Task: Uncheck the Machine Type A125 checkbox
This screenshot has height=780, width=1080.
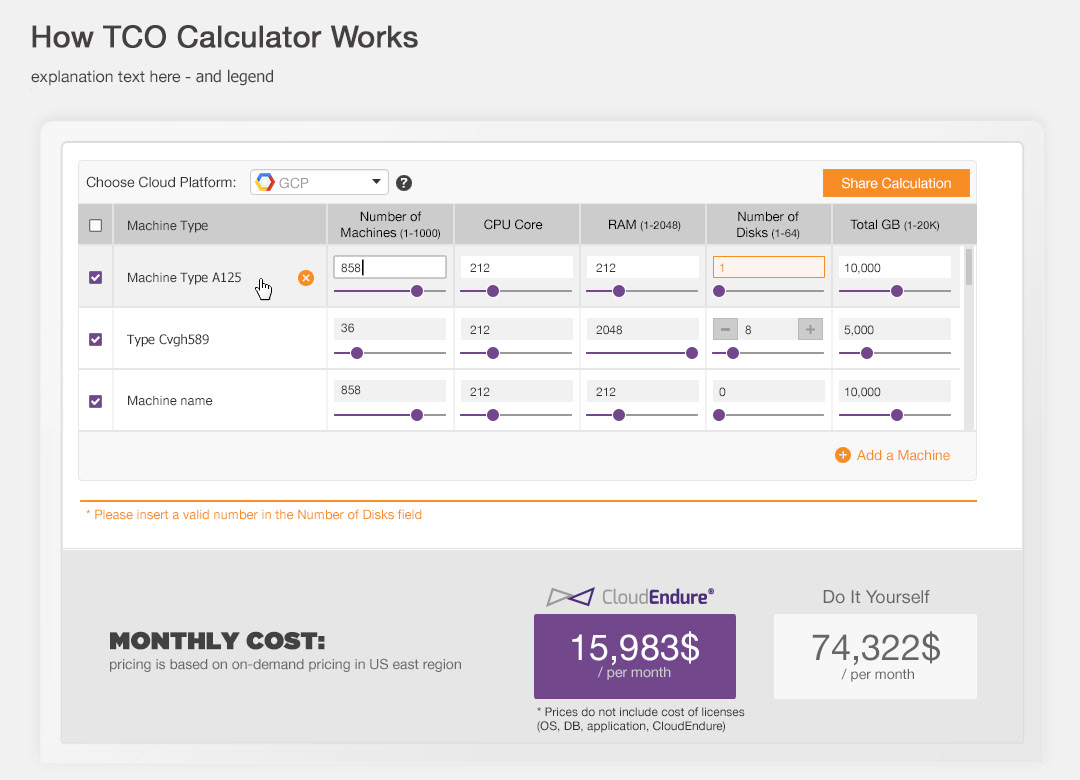Action: point(96,278)
